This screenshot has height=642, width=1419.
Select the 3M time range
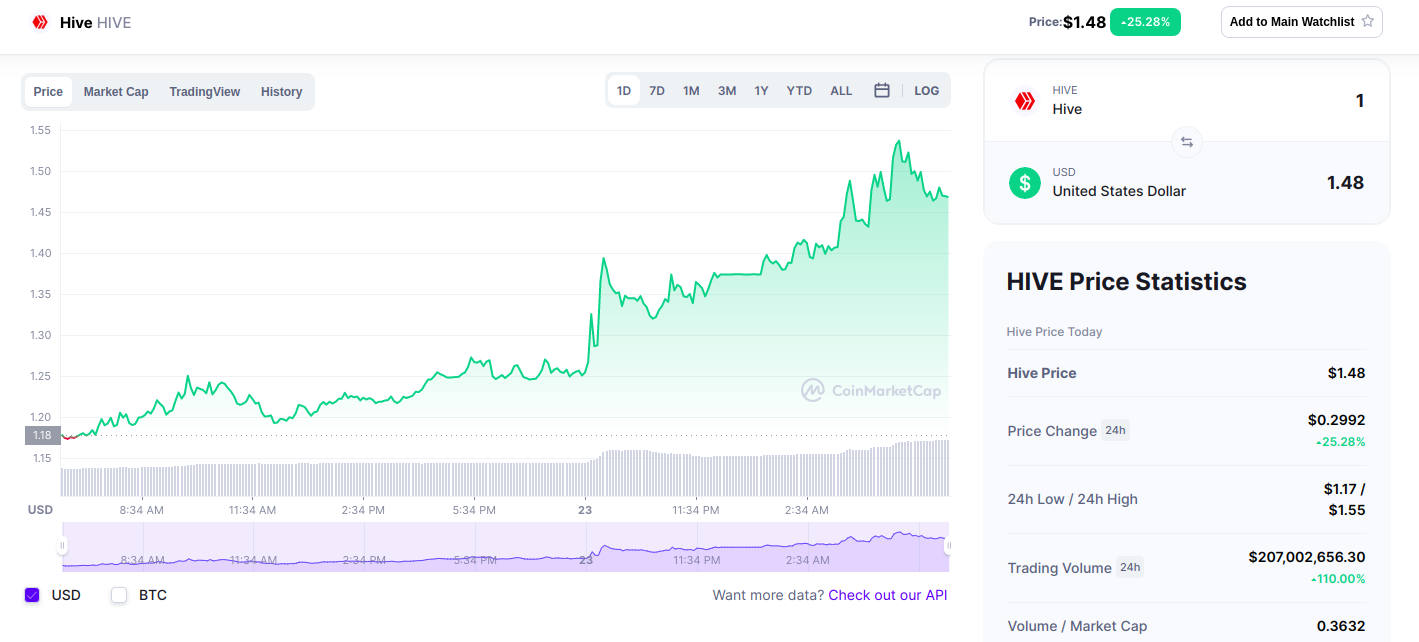pyautogui.click(x=727, y=90)
